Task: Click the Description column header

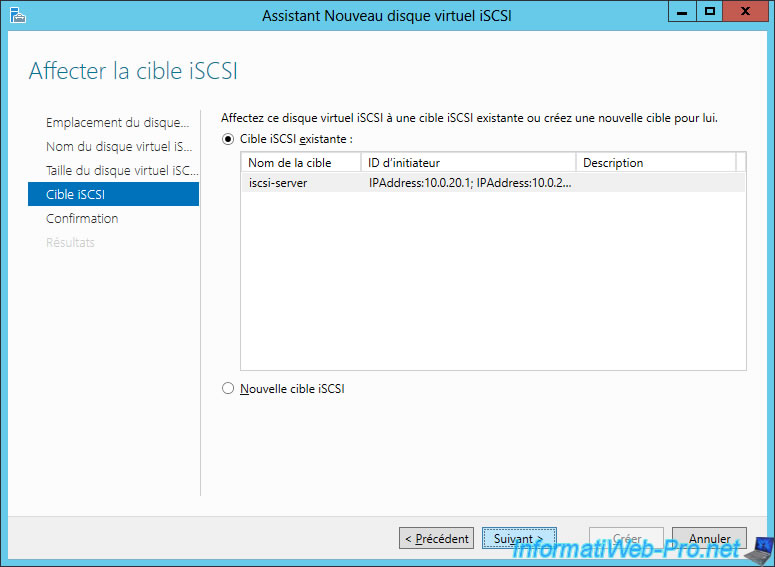Action: coord(656,163)
